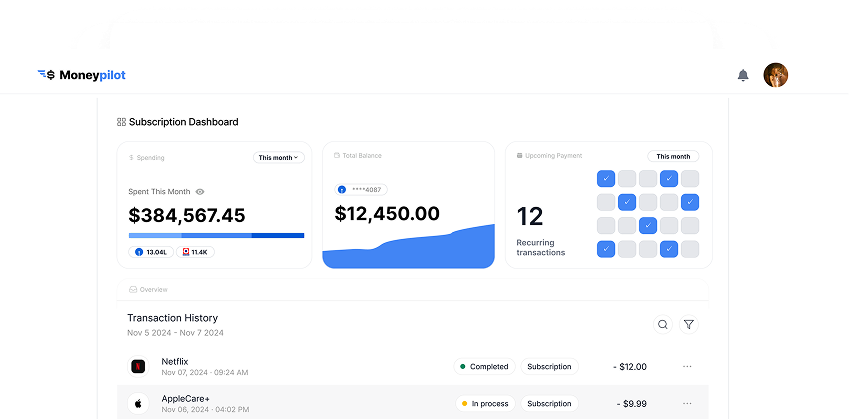This screenshot has height=419, width=849.
Task: Open the This month dropdown in Spending card
Action: [x=278, y=158]
